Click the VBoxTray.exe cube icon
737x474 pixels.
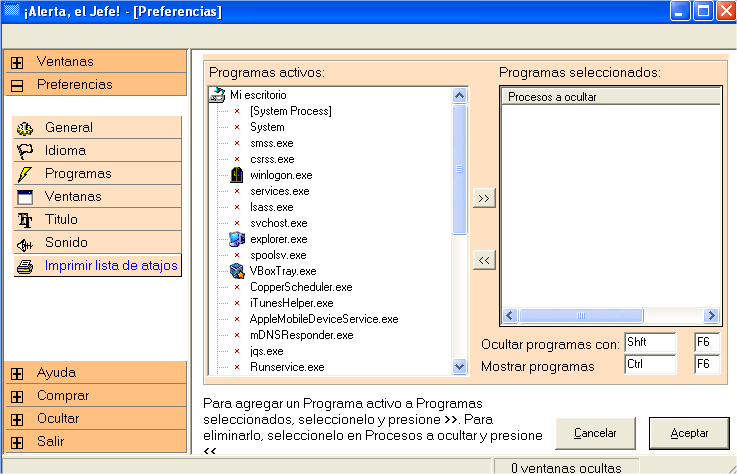pos(237,271)
